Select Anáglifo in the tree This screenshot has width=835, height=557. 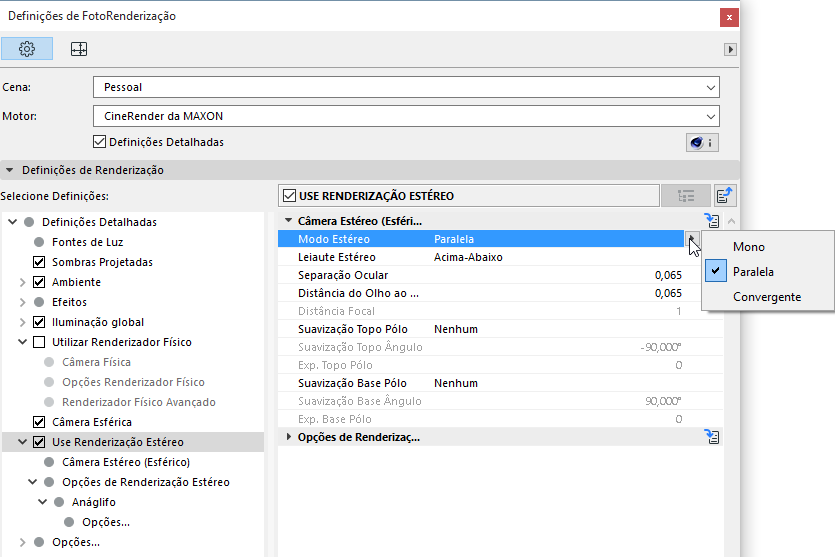pyautogui.click(x=94, y=502)
